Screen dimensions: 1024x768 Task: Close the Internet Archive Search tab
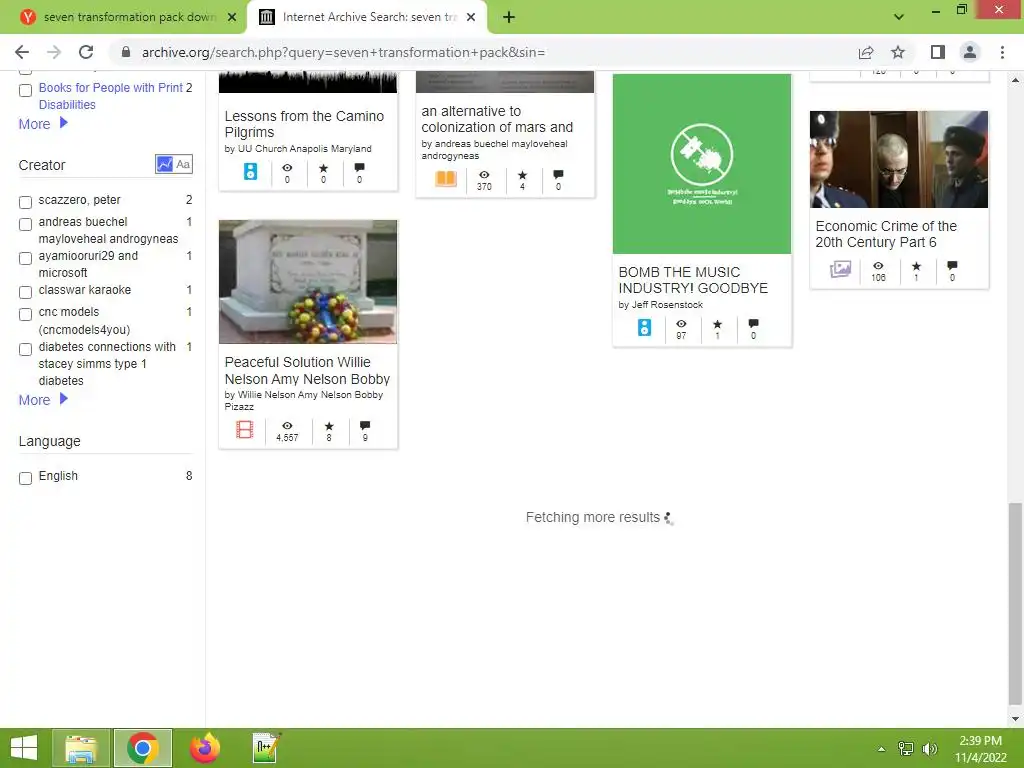[x=471, y=18]
